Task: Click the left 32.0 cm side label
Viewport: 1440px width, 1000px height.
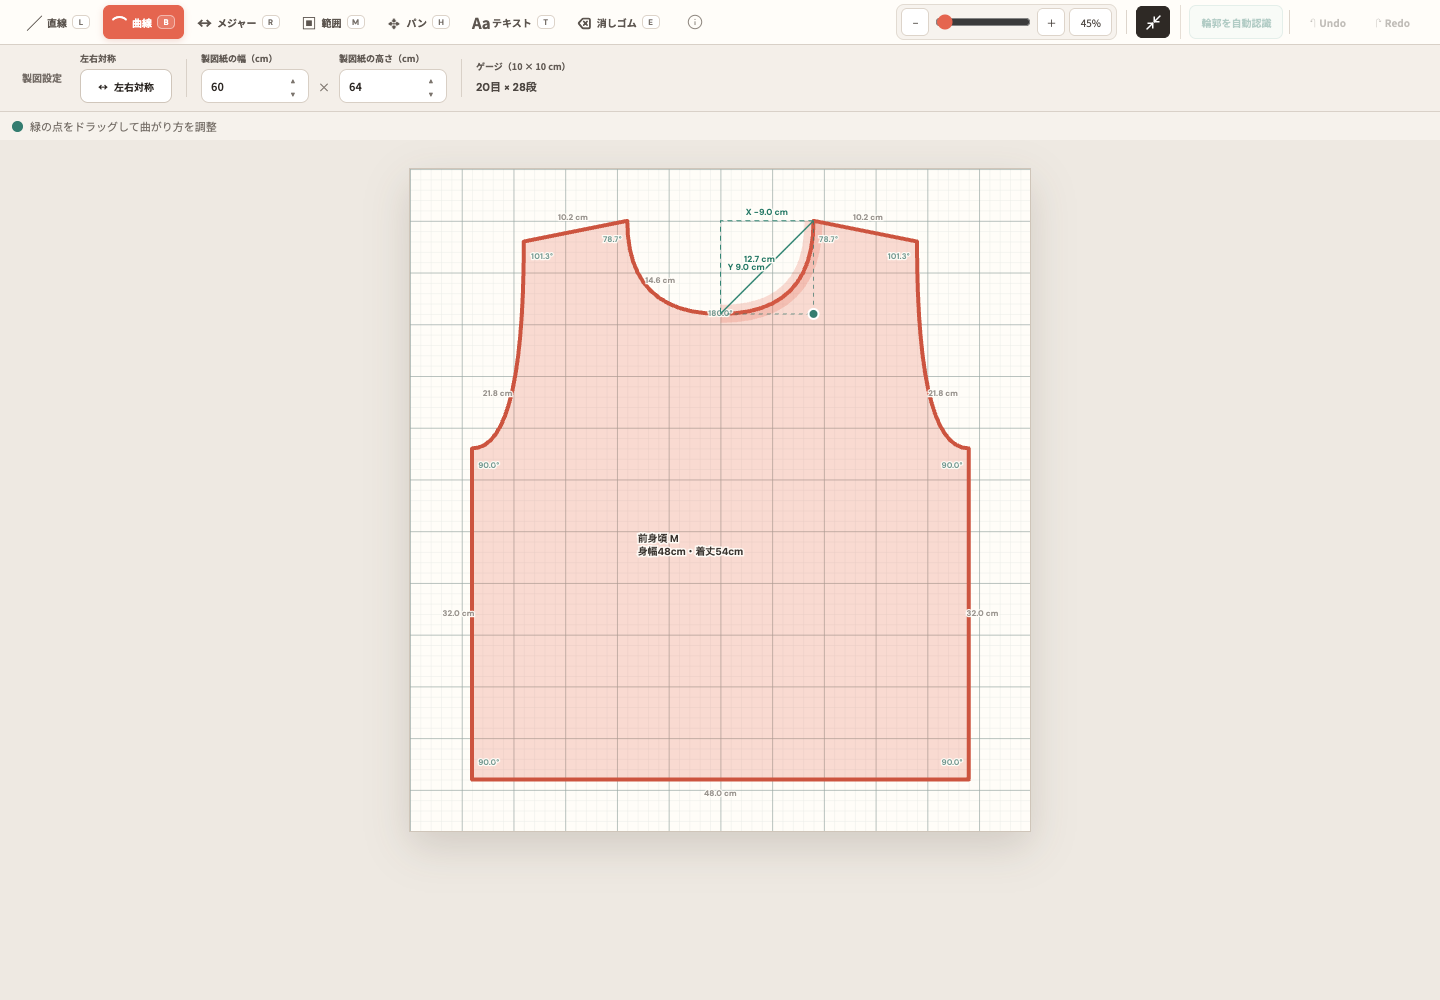Action: pos(458,613)
